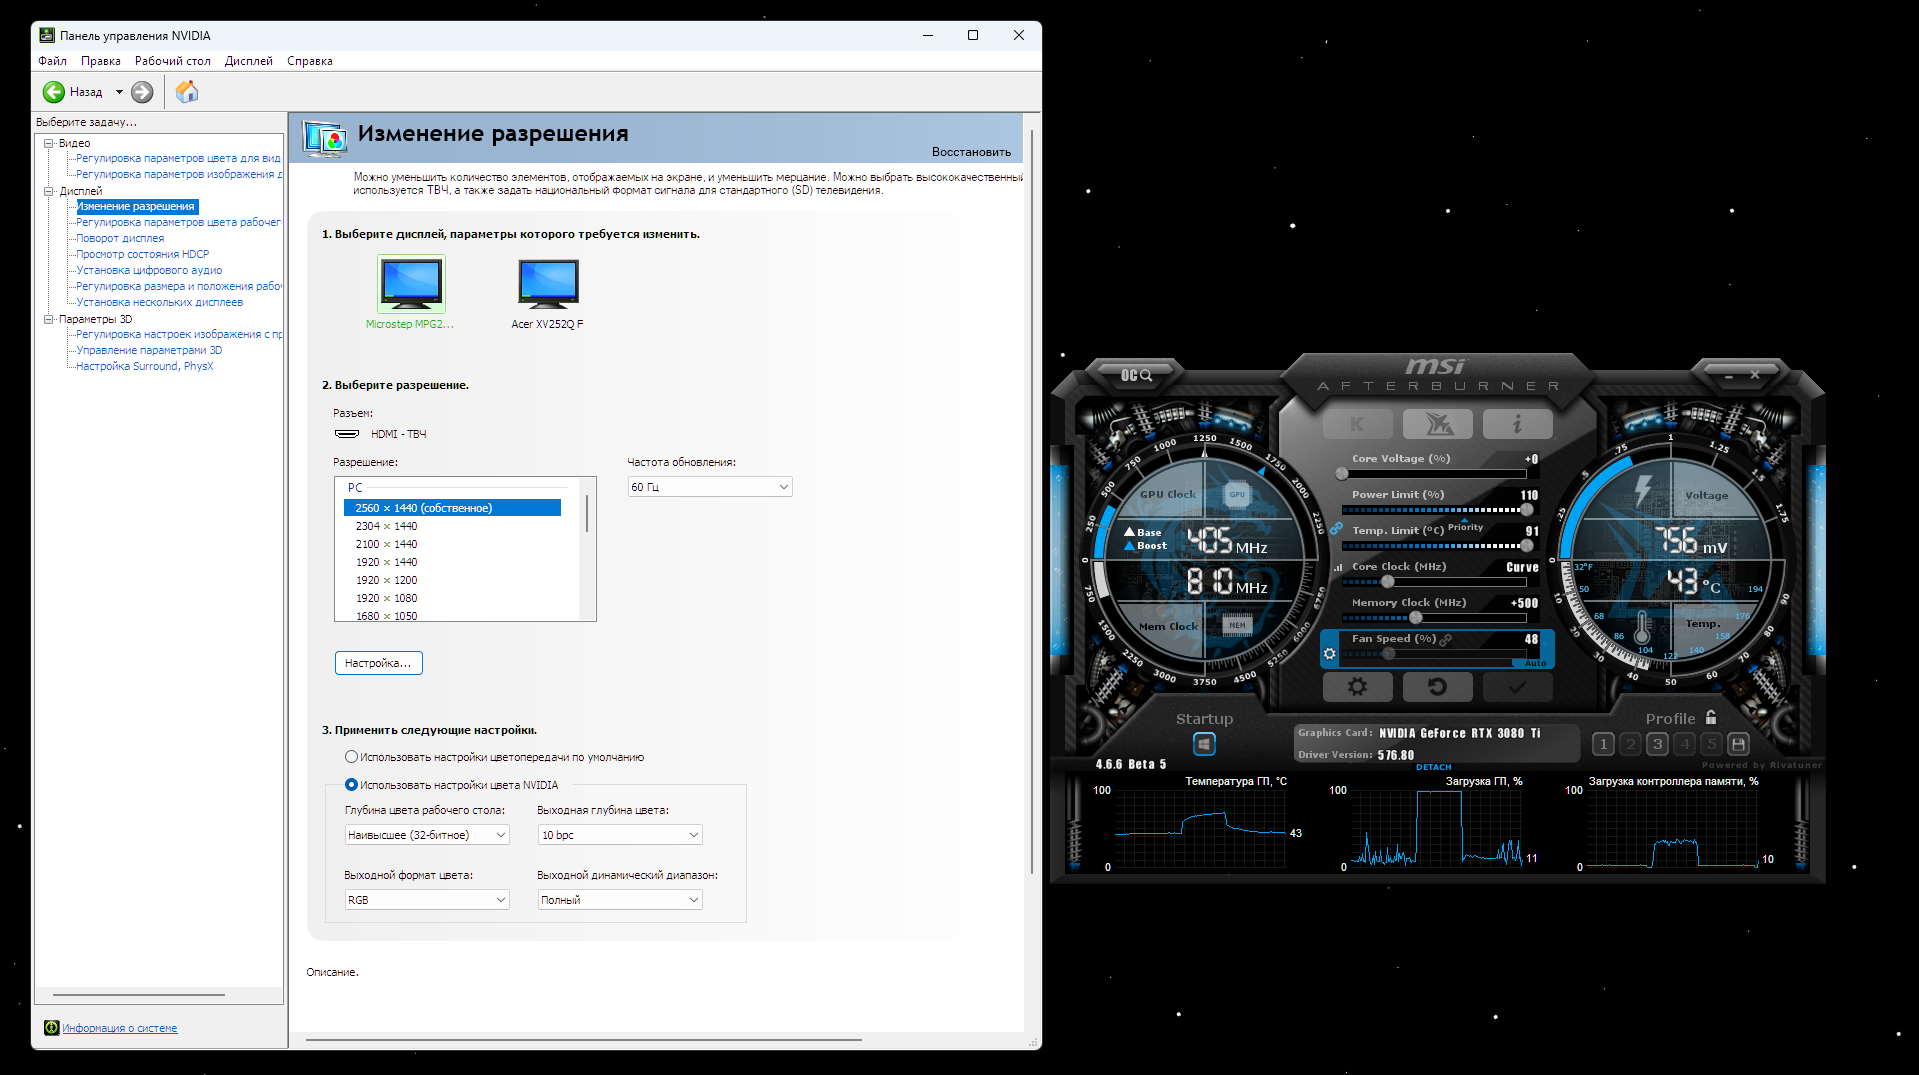Open the Файл menu
This screenshot has width=1919, height=1075.
click(x=52, y=61)
